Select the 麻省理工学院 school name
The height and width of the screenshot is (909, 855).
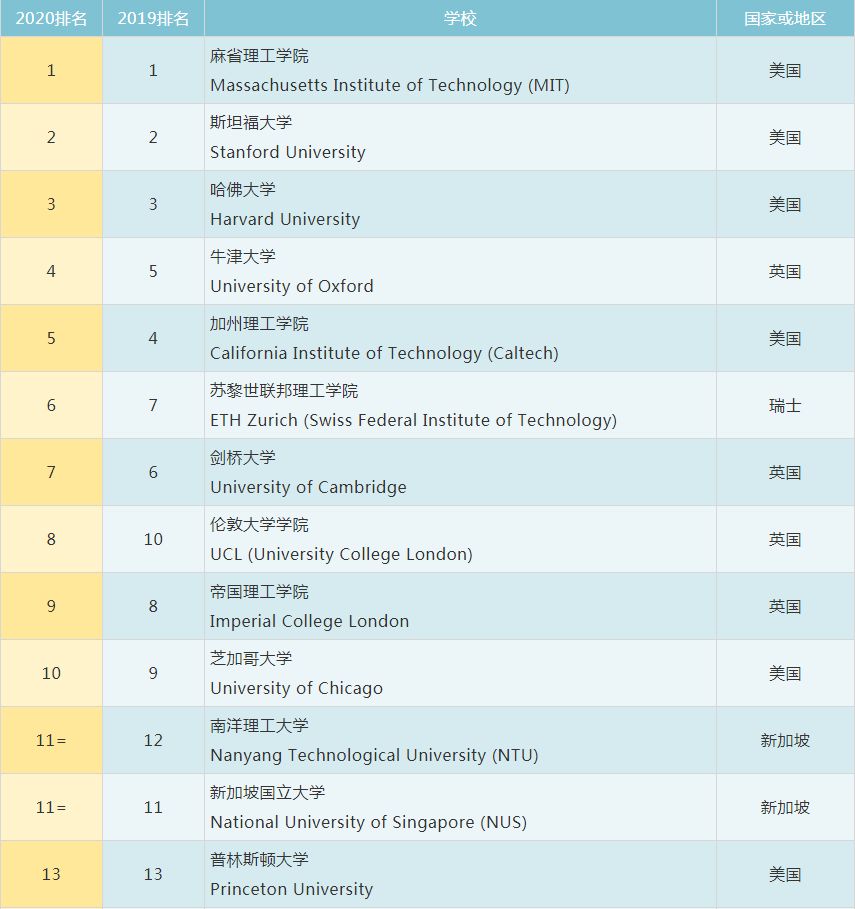pyautogui.click(x=259, y=56)
